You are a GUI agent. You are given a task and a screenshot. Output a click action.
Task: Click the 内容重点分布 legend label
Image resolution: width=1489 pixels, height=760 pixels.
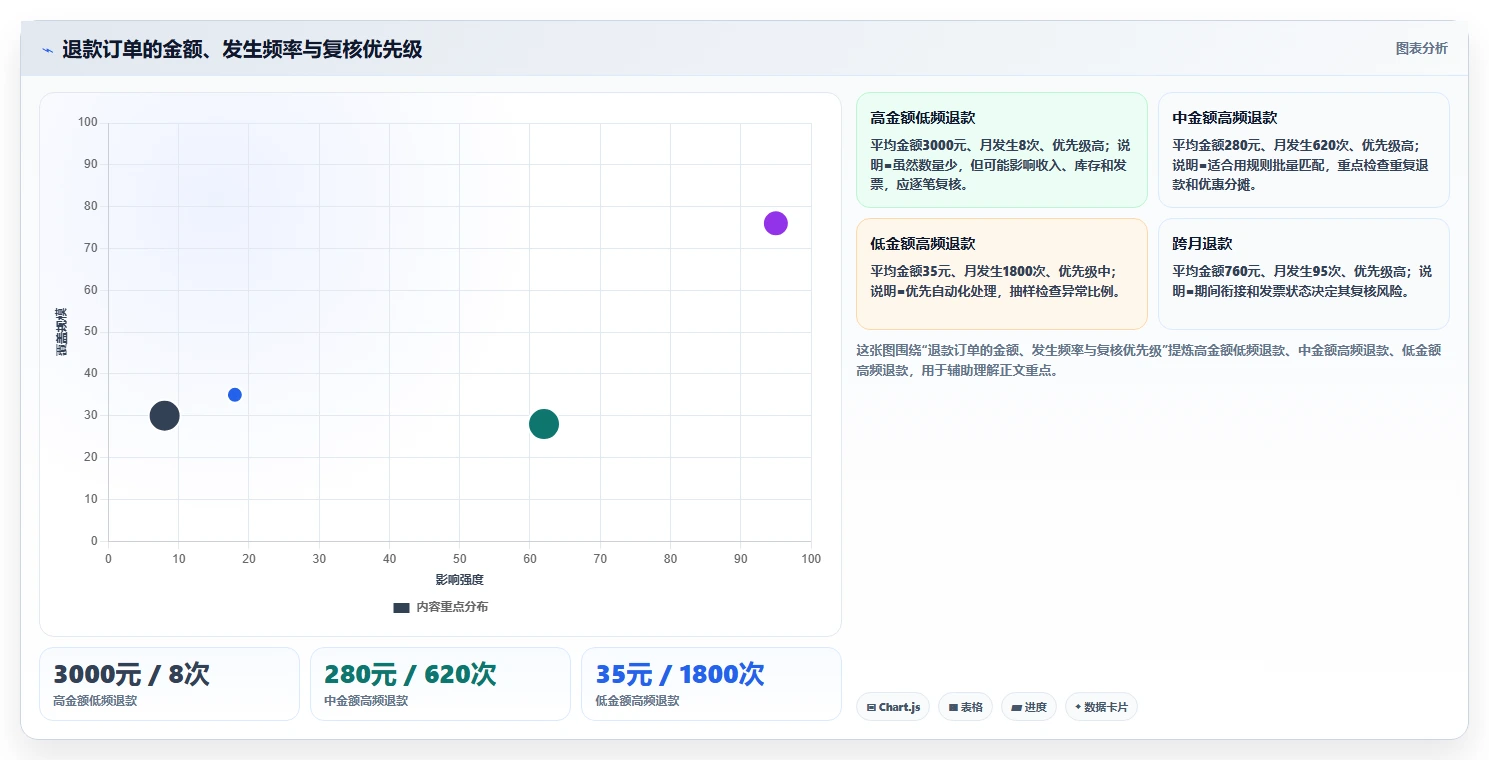pos(452,607)
